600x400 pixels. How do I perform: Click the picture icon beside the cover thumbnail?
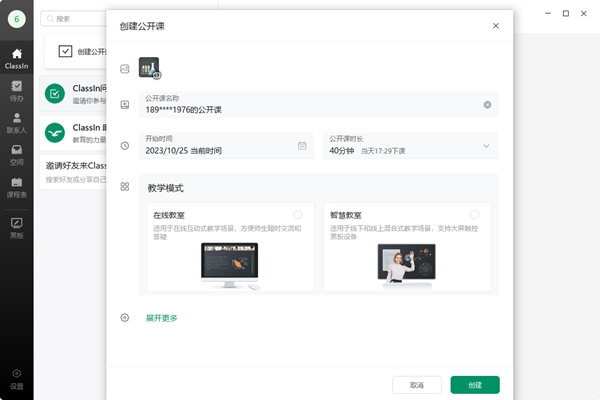point(125,69)
